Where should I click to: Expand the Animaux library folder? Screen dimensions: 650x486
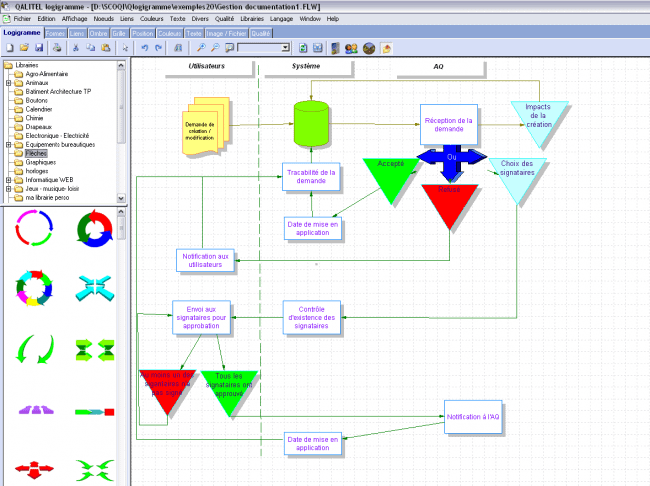coord(8,83)
